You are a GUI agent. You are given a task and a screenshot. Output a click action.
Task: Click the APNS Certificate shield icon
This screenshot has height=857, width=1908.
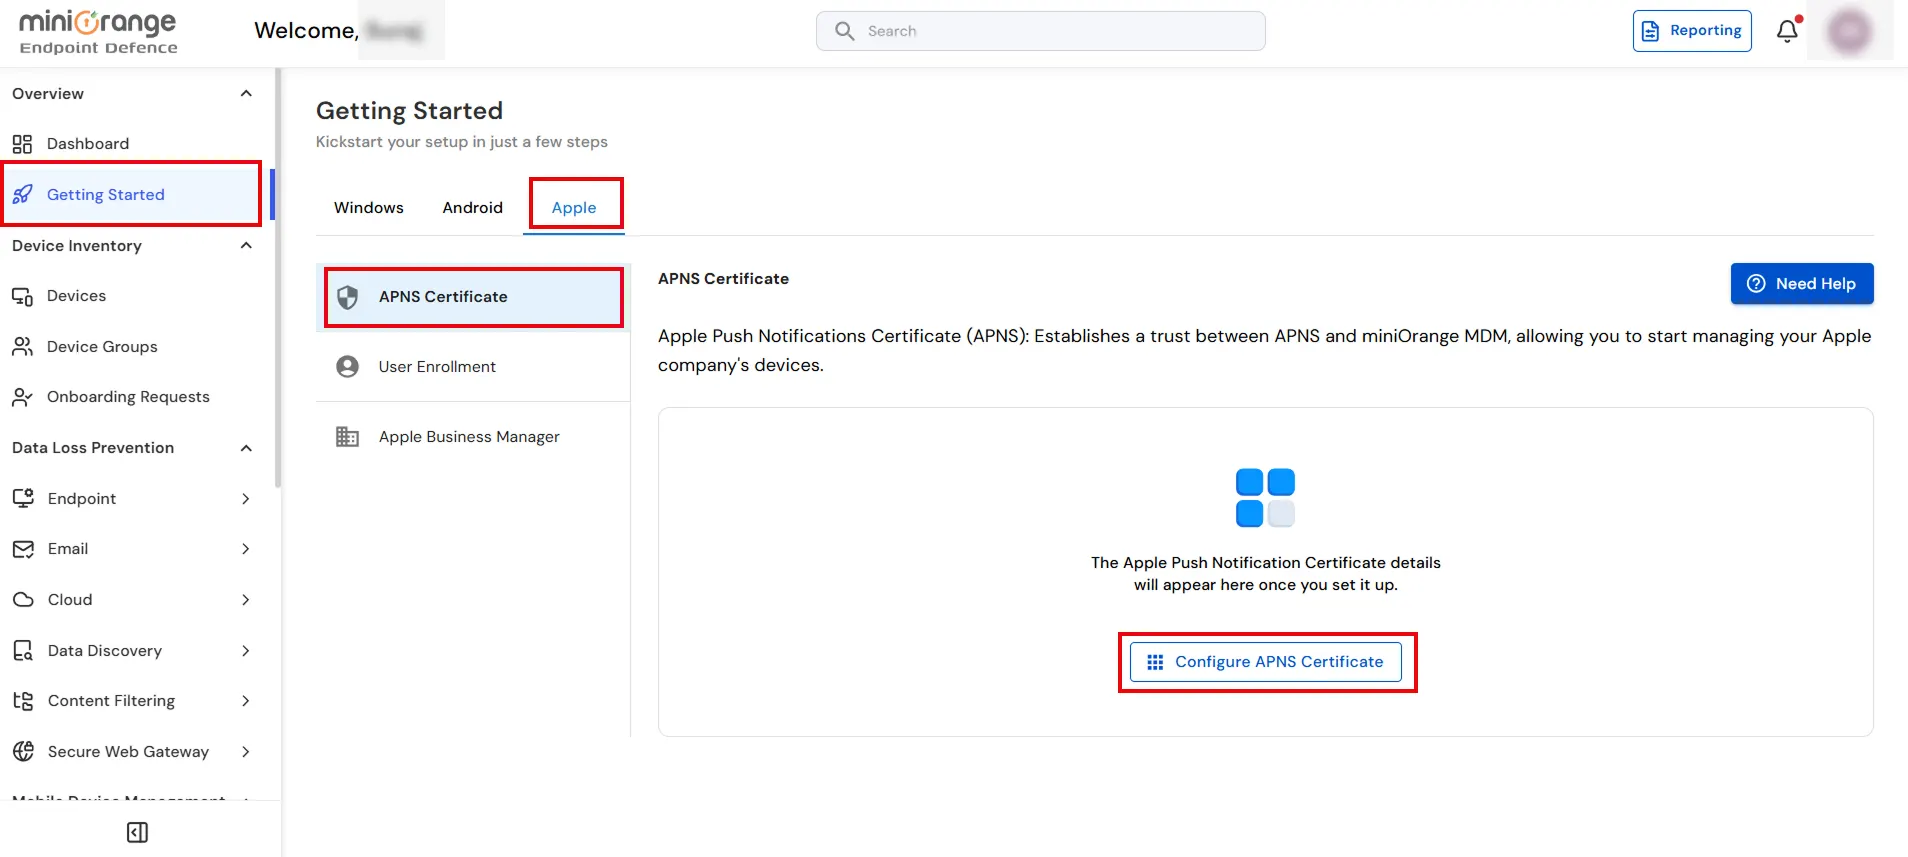[x=347, y=297]
